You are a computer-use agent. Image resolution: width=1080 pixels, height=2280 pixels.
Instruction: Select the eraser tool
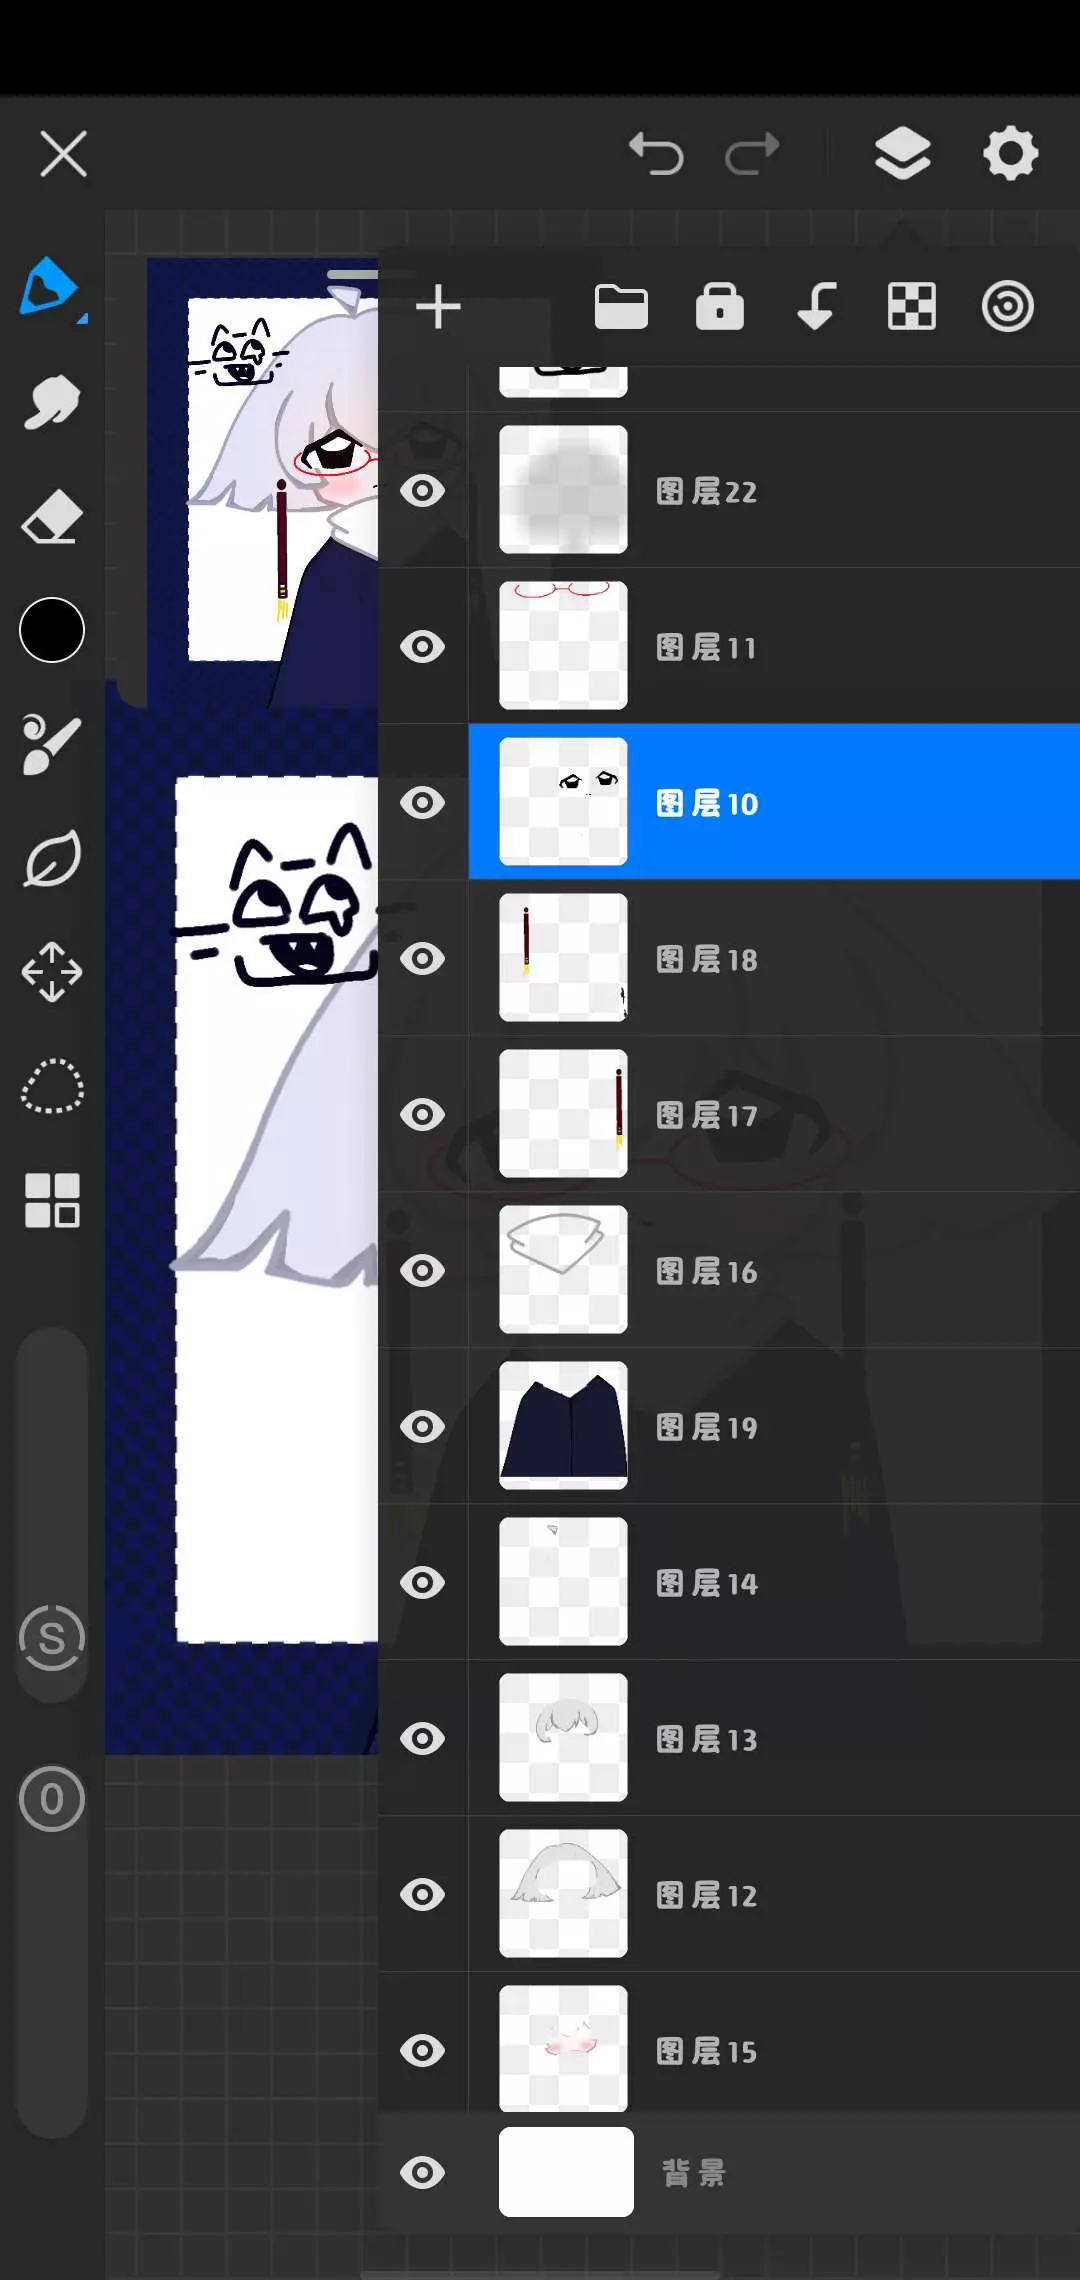tap(52, 517)
